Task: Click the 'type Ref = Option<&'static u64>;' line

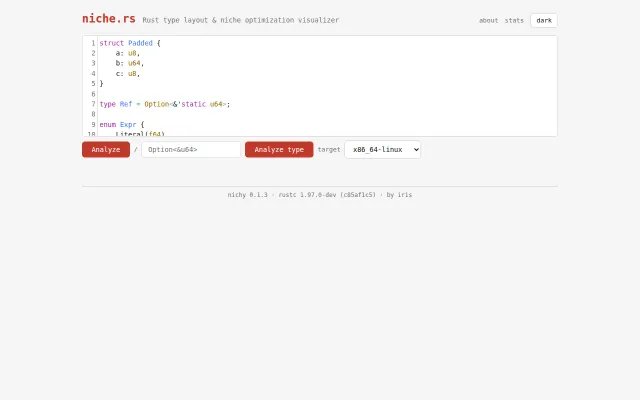Action: point(165,104)
